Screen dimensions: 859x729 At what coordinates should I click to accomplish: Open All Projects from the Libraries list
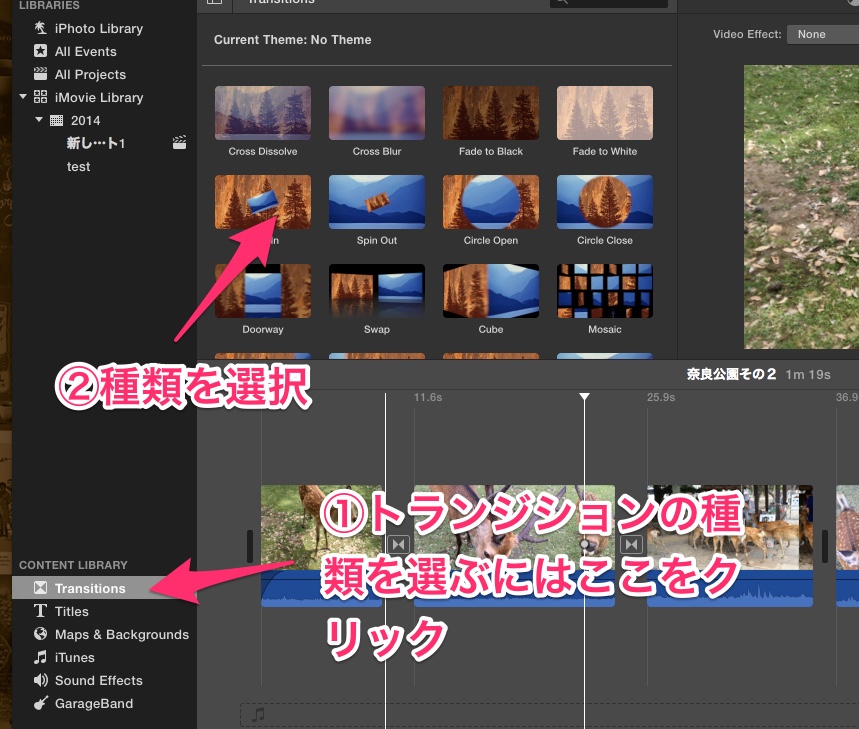(89, 74)
